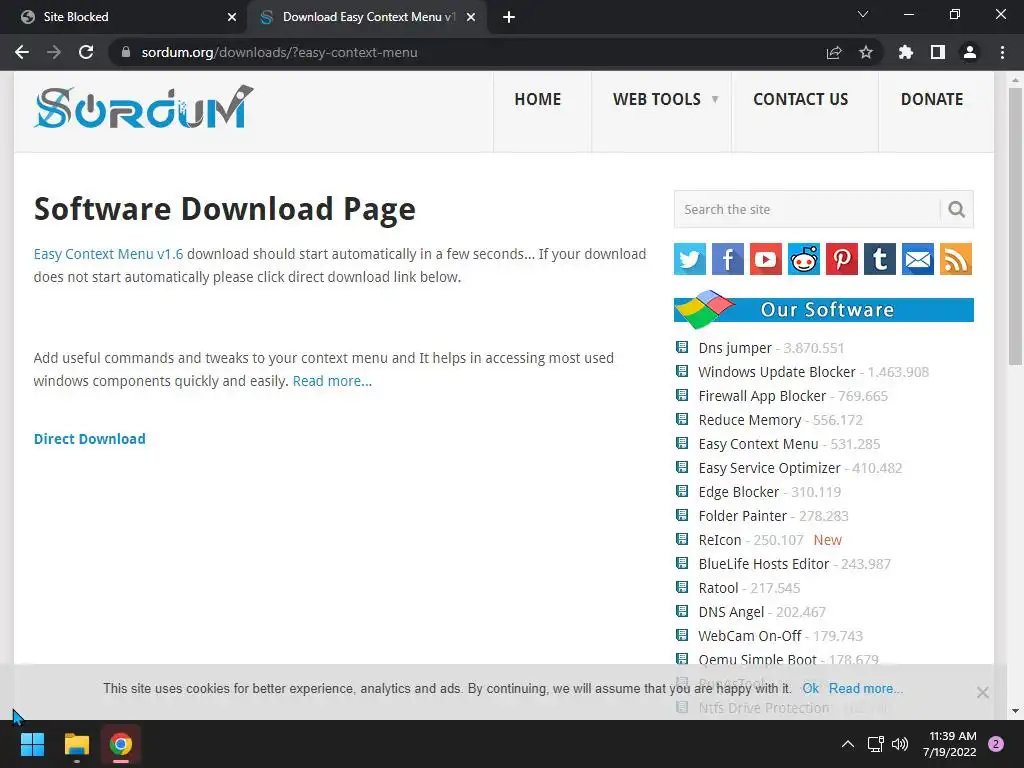
Task: Open ReIcon software link
Action: tap(720, 540)
